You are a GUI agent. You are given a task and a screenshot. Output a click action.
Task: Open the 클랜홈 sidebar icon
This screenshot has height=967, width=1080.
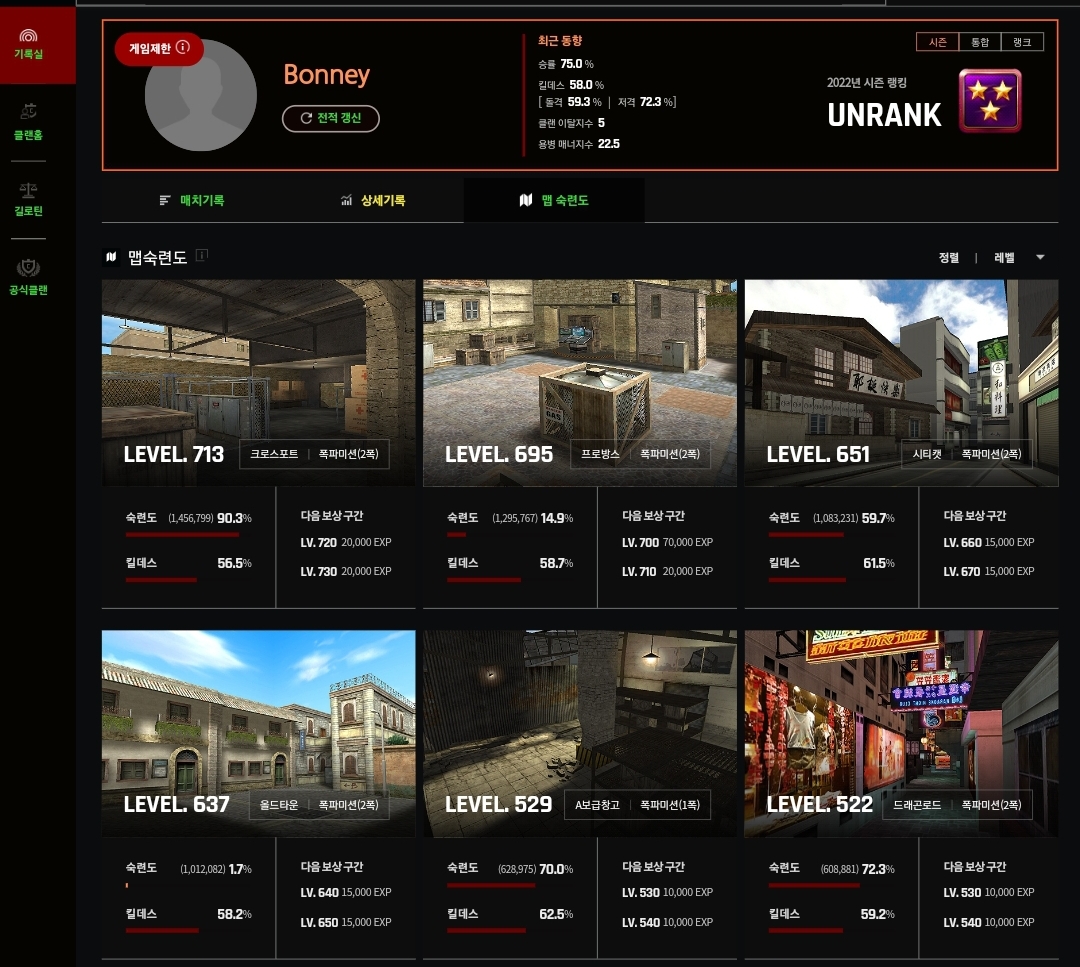pyautogui.click(x=28, y=111)
